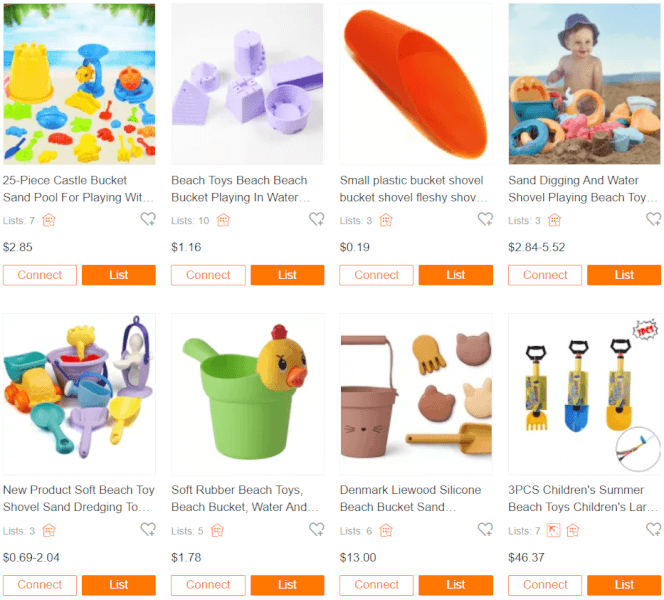The height and width of the screenshot is (600, 664).
Task: Click List for the $13.00 silicone bucket
Action: pos(456,585)
